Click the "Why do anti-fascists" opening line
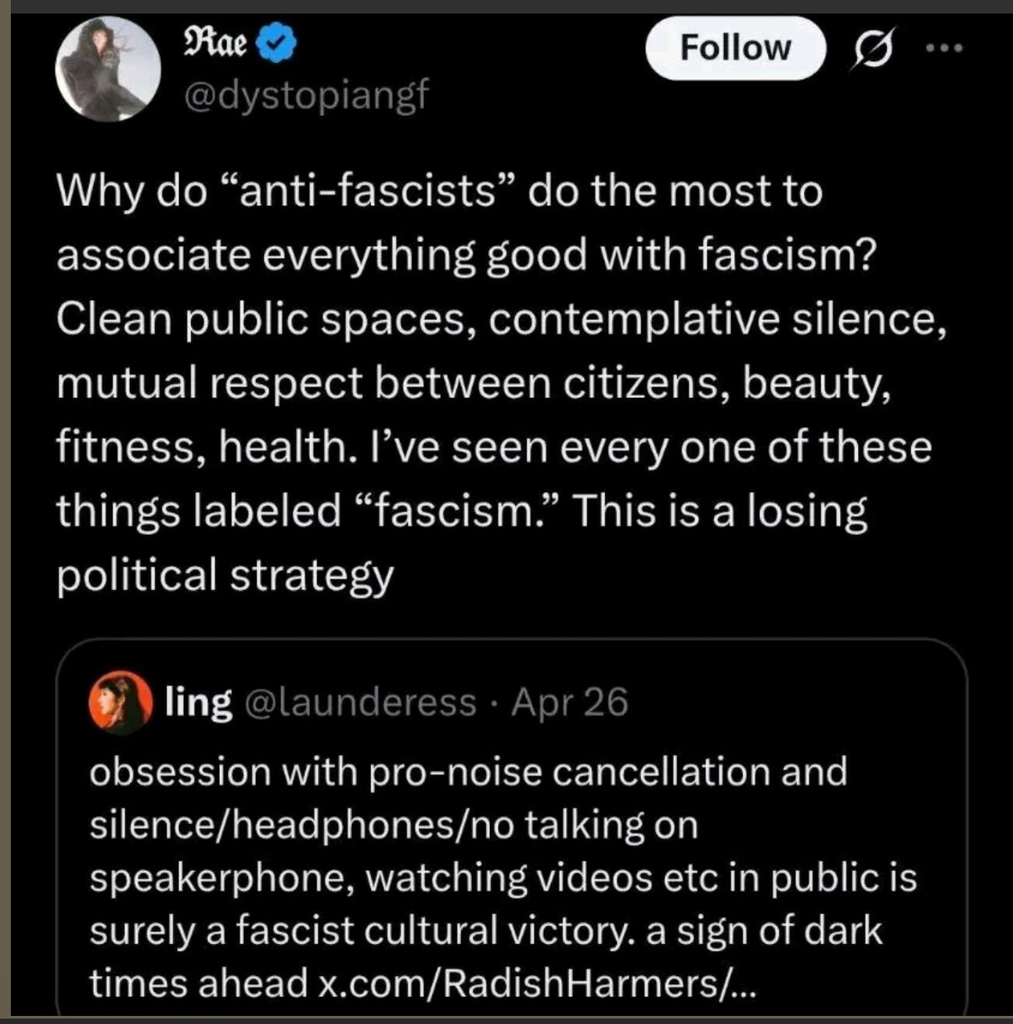This screenshot has width=1013, height=1024. 440,190
